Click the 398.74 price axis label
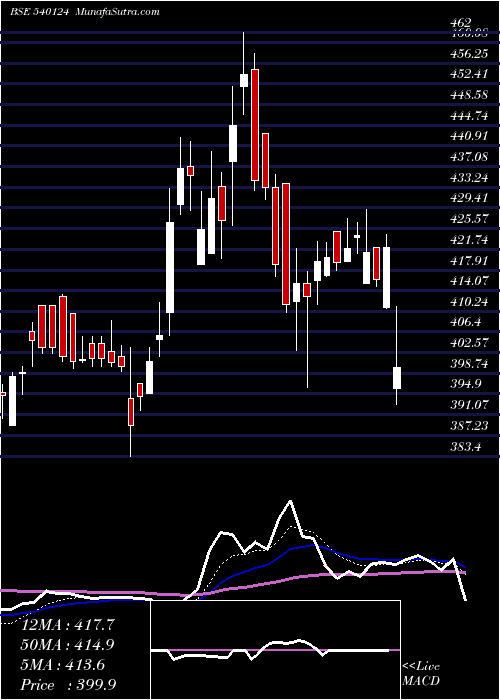500x700 pixels. pyautogui.click(x=469, y=364)
